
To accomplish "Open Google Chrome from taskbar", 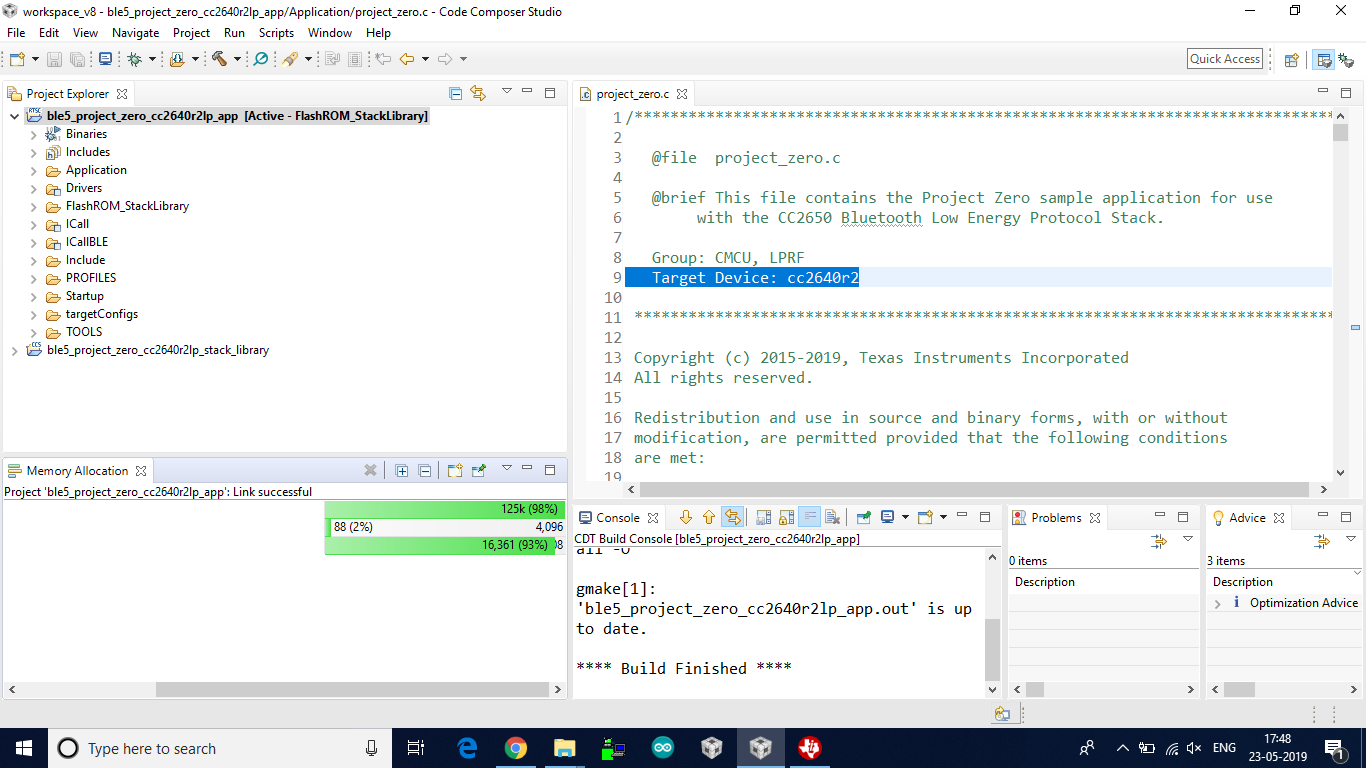I will click(515, 748).
